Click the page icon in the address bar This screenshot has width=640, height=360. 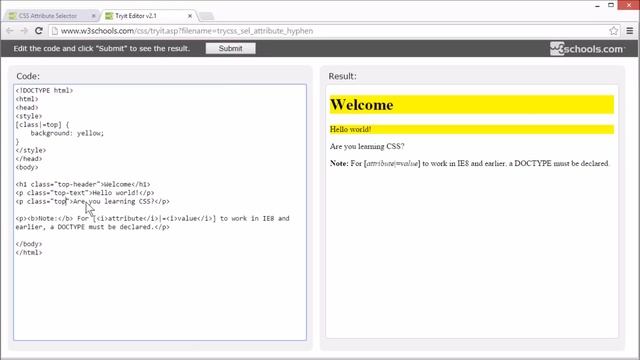pyautogui.click(x=55, y=31)
